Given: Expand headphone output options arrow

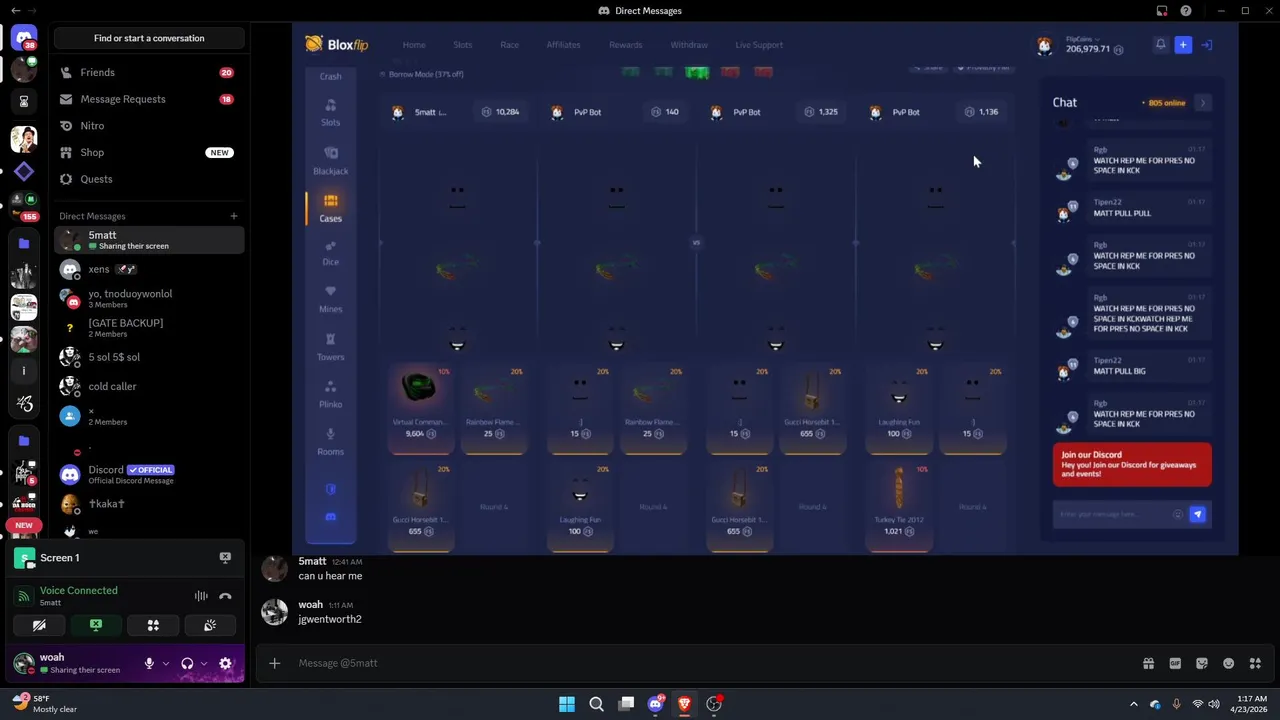Looking at the screenshot, I should pyautogui.click(x=204, y=663).
